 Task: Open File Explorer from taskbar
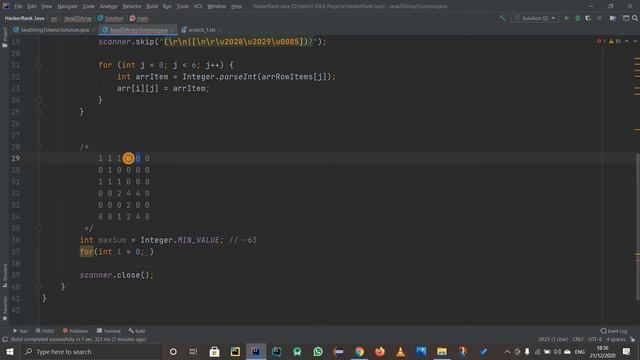coord(442,351)
